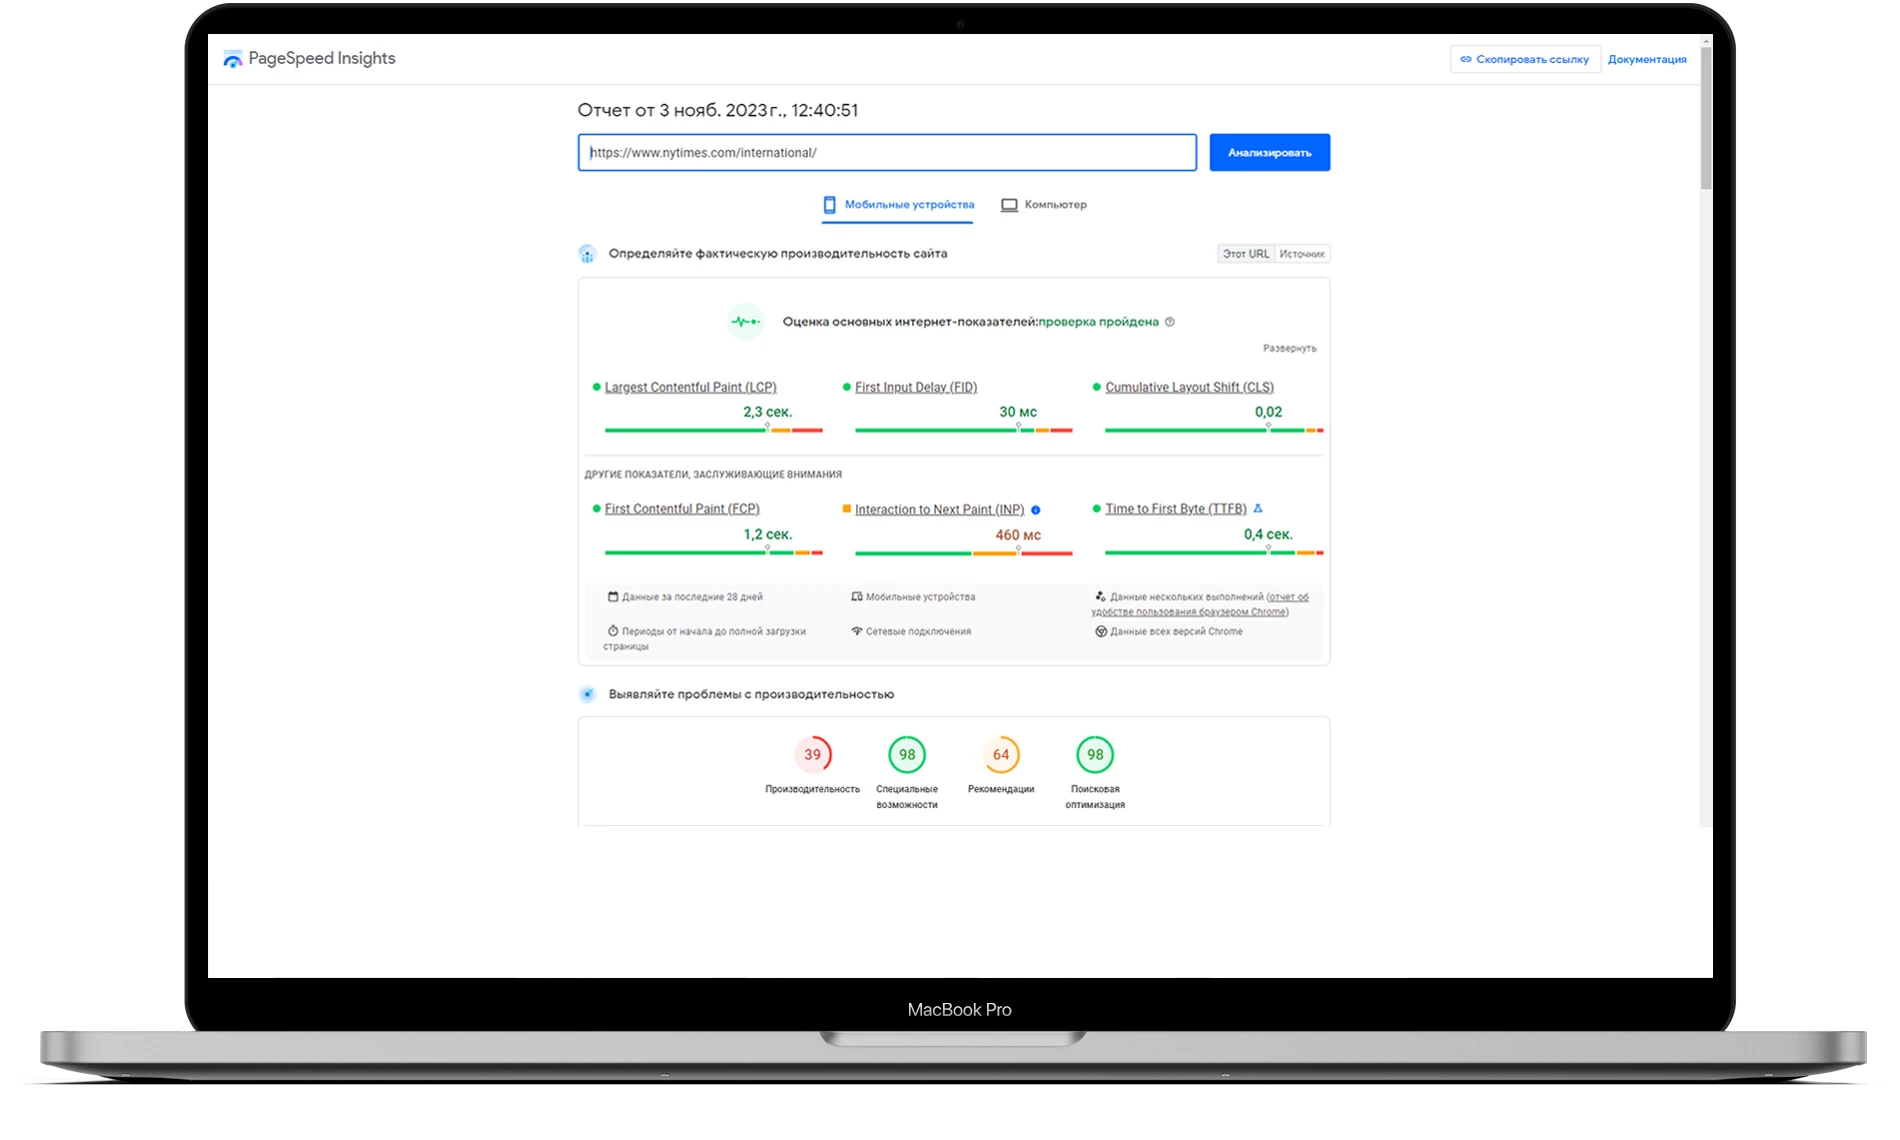
Task: Switch to Компьютер tab
Action: click(1044, 205)
